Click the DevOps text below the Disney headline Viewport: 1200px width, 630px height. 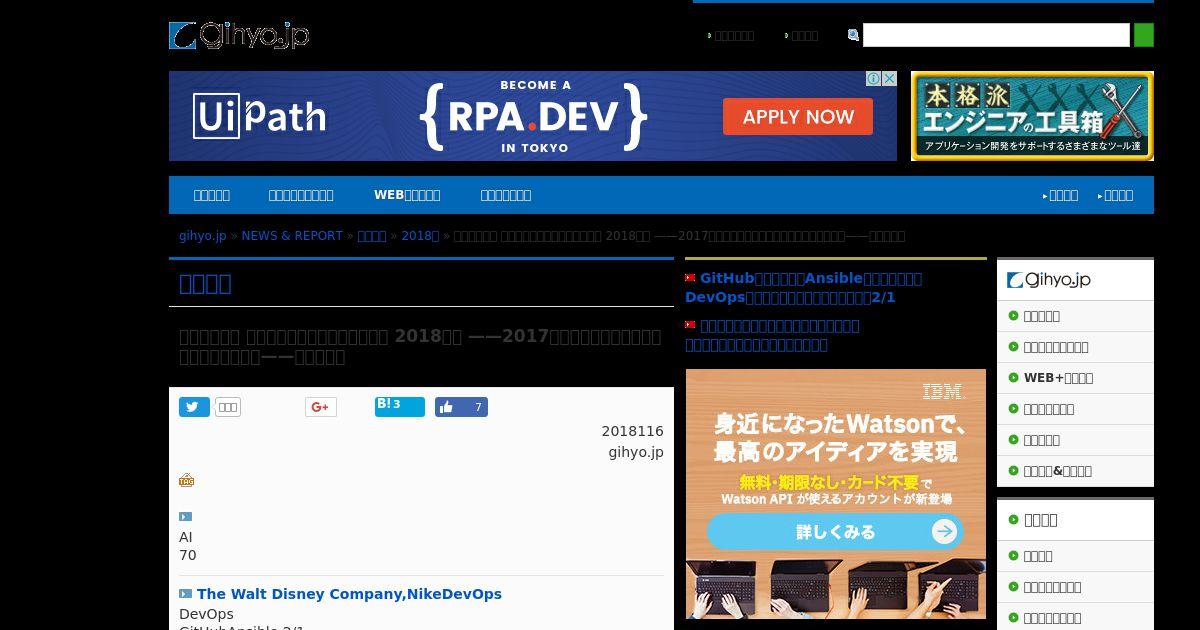point(206,614)
